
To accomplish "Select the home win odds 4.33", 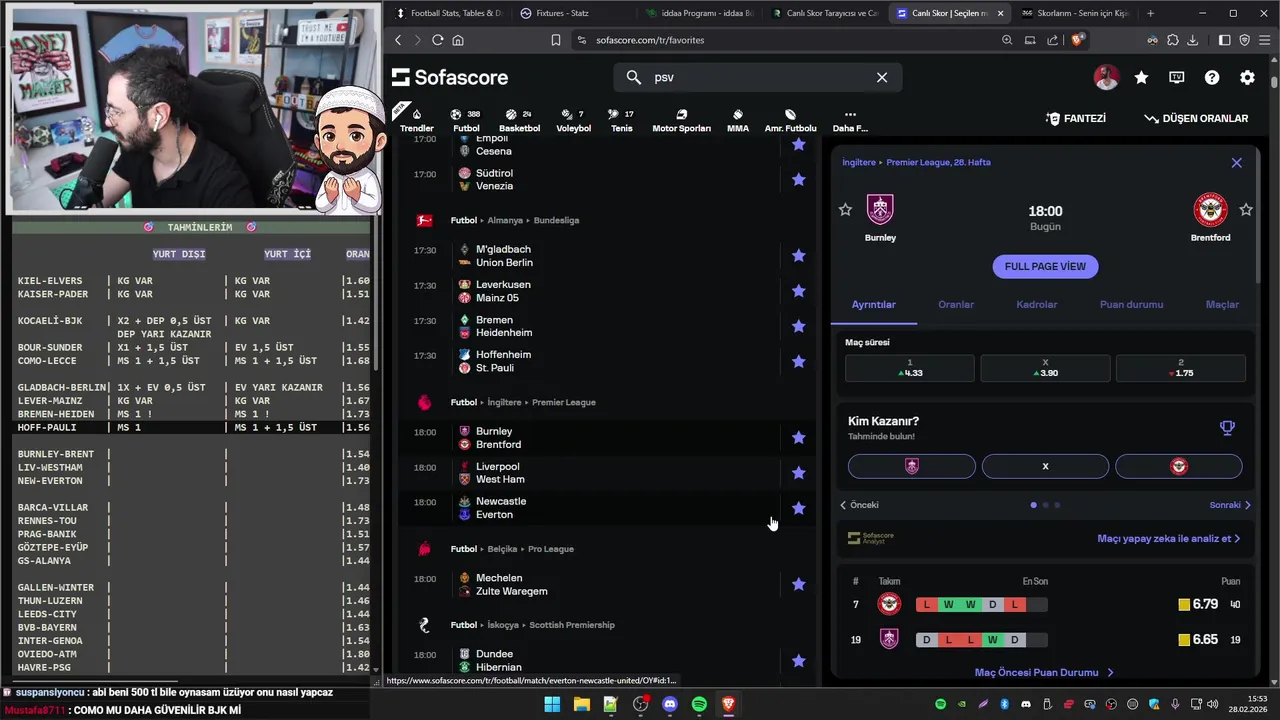I will (x=910, y=367).
